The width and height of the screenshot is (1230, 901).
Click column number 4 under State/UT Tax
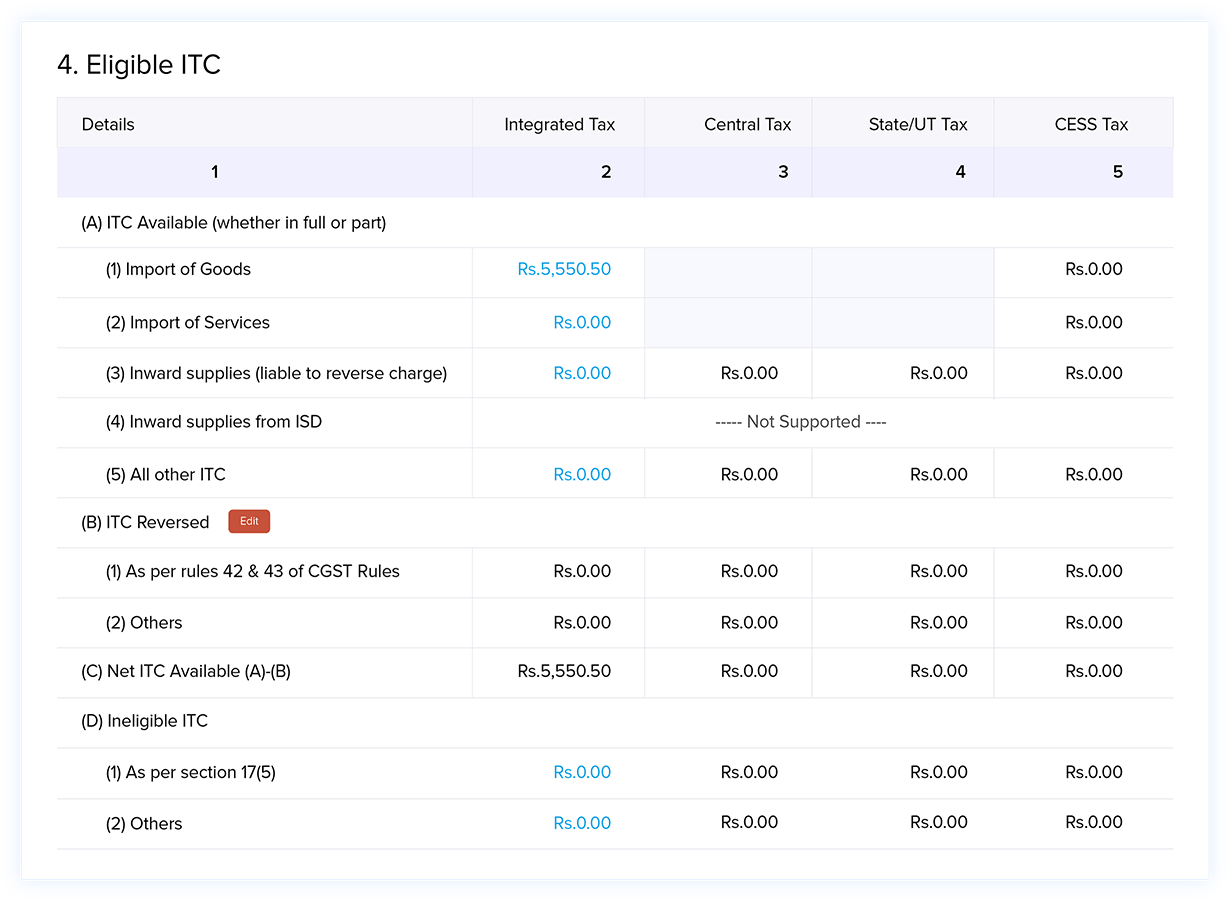point(960,172)
